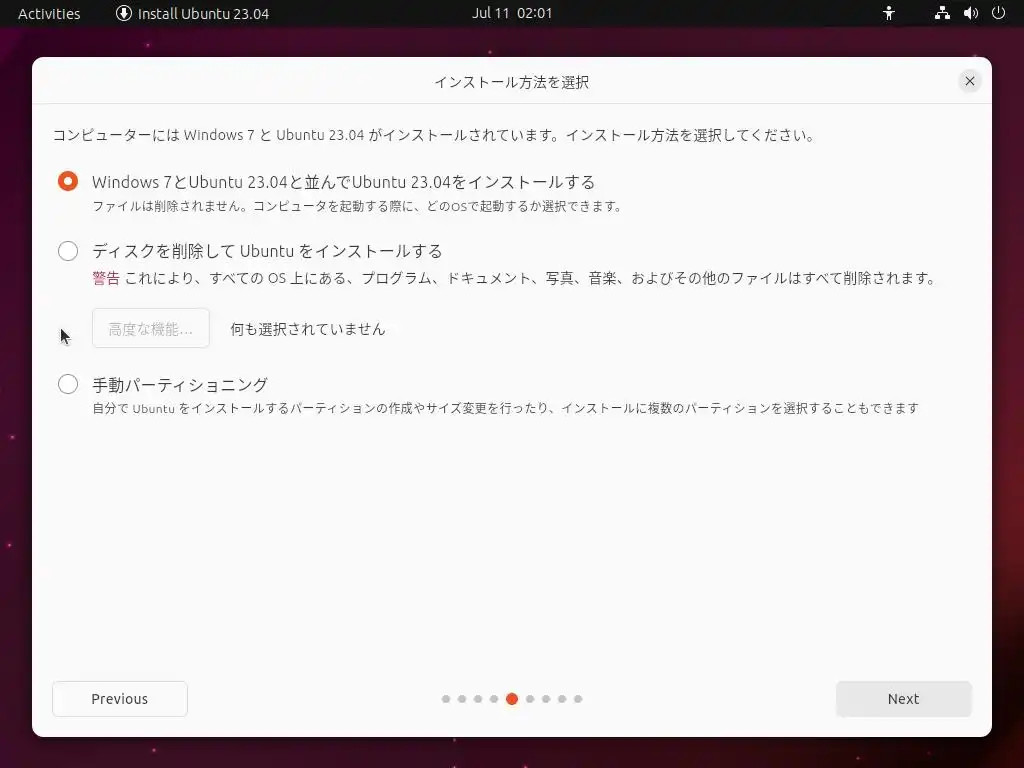Screen dimensions: 1024x768
Task: Click the wired network status icon
Action: point(942,13)
